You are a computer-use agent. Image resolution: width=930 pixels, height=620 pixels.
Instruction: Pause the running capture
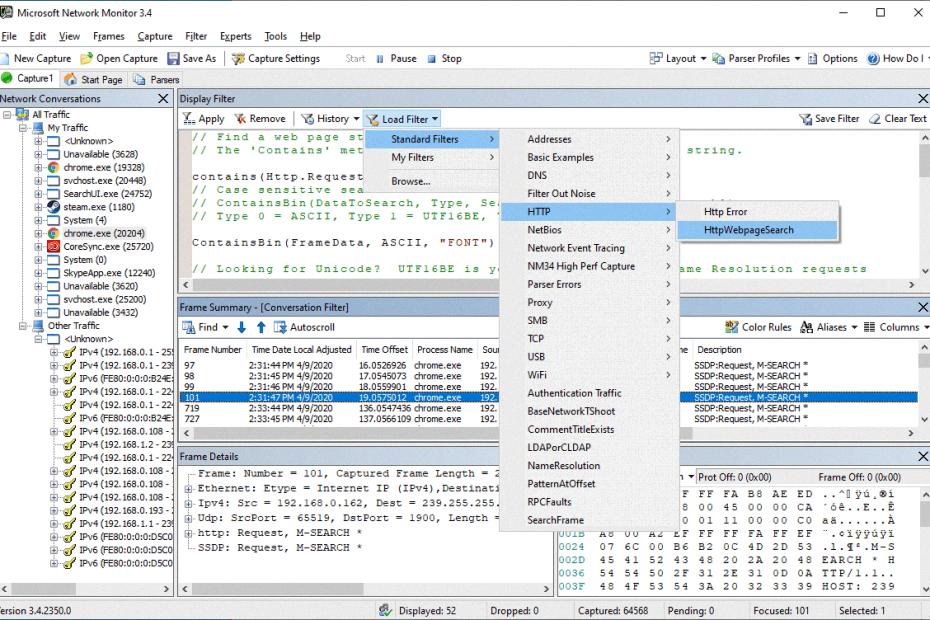click(x=396, y=58)
